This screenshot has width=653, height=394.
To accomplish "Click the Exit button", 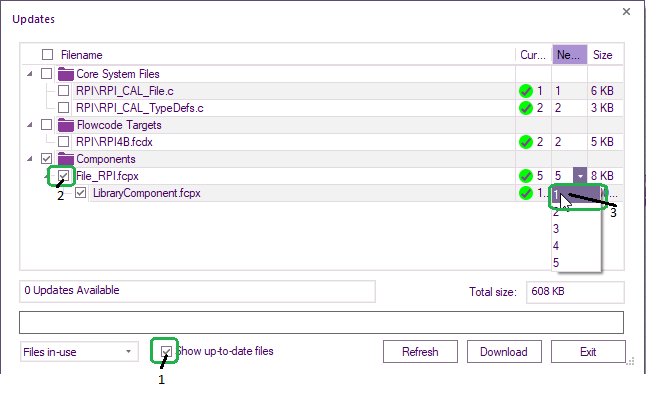I will [588, 352].
